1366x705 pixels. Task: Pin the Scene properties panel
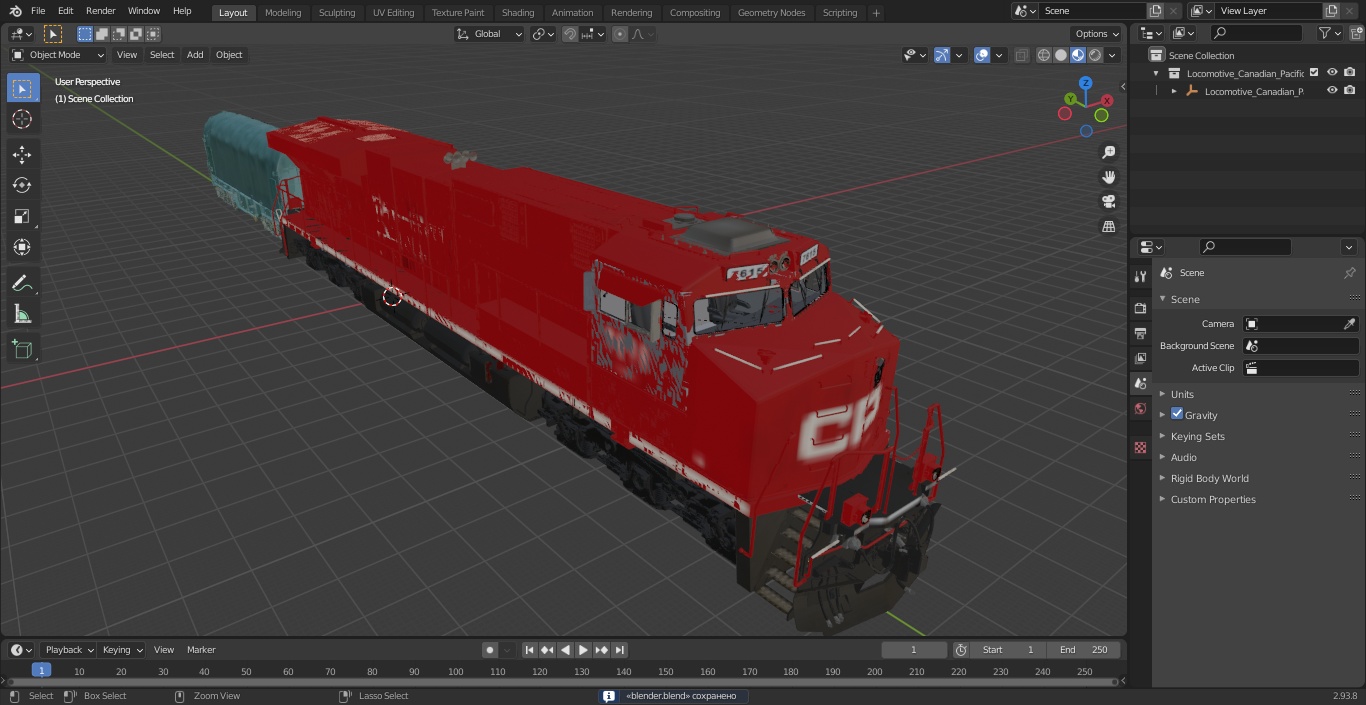coord(1349,273)
